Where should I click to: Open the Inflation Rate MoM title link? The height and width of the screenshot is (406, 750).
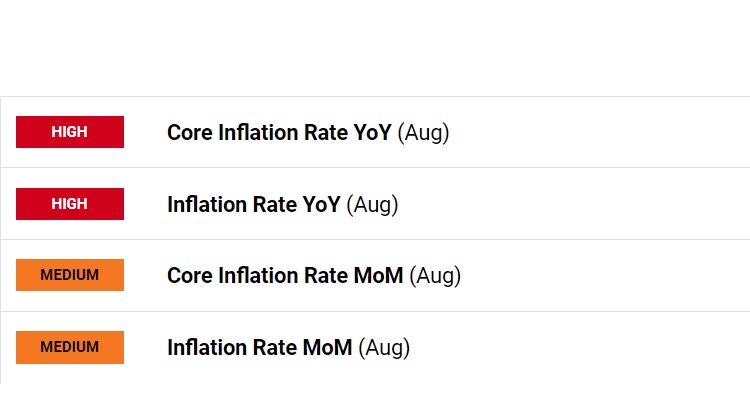[x=259, y=348]
